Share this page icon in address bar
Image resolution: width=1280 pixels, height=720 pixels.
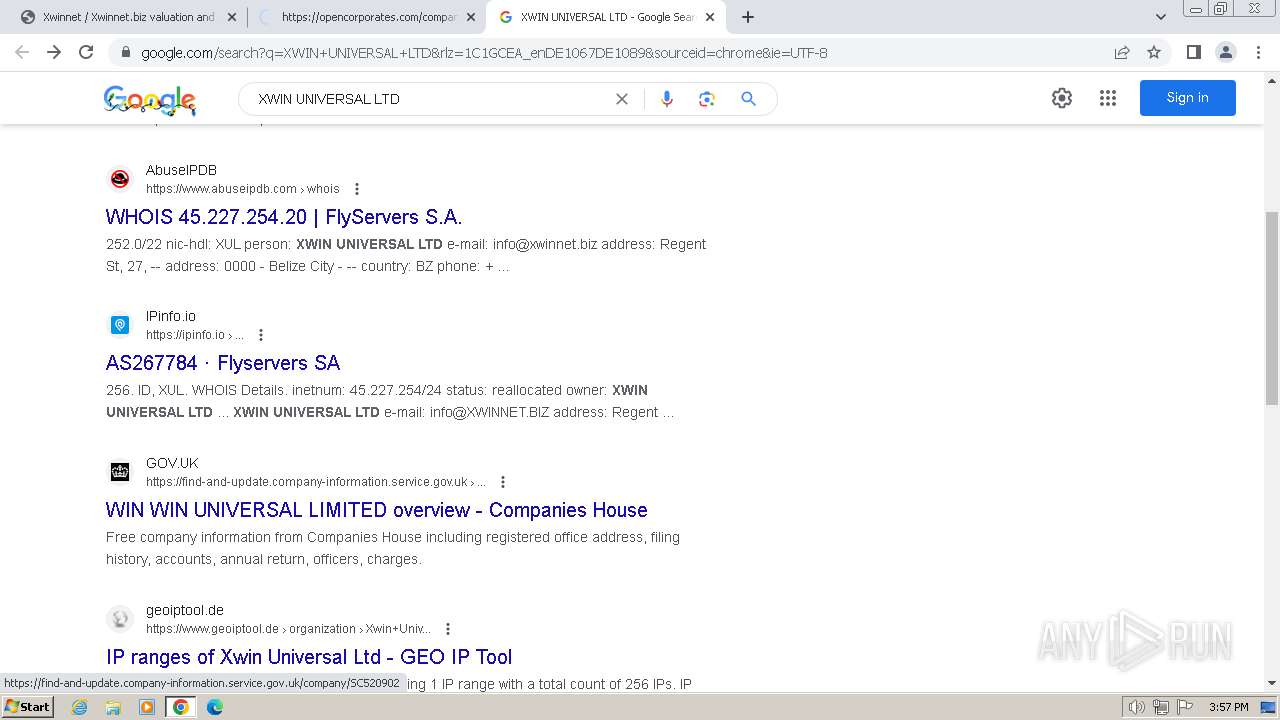[x=1122, y=52]
